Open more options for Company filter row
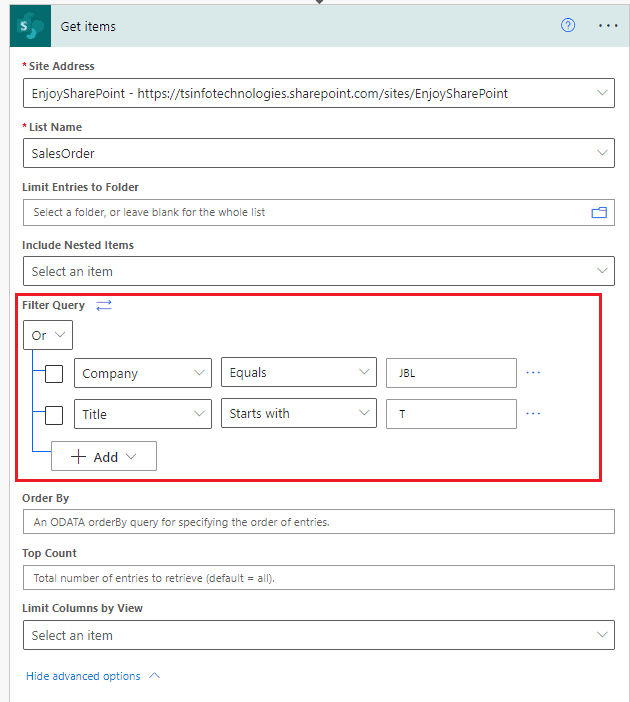Screen dimensions: 630x702 533,372
